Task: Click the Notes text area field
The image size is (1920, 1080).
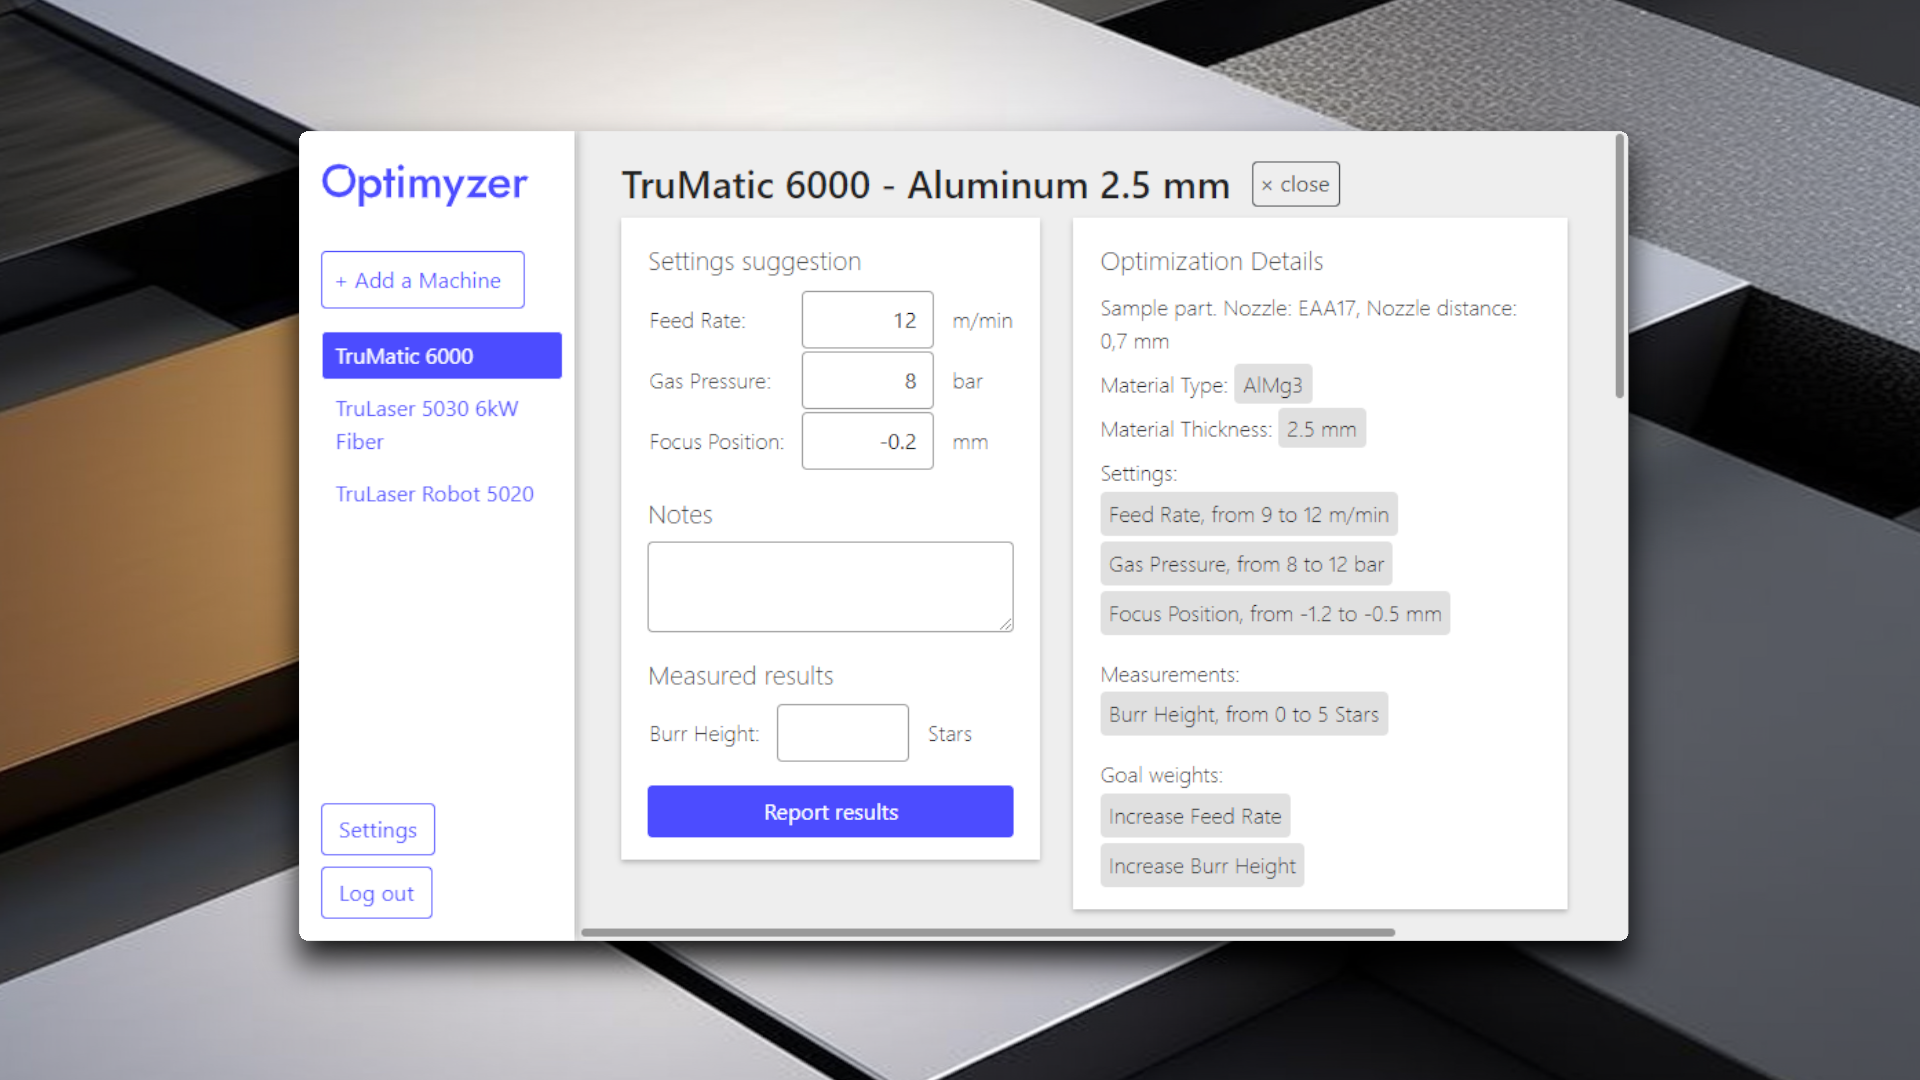Action: (829, 585)
